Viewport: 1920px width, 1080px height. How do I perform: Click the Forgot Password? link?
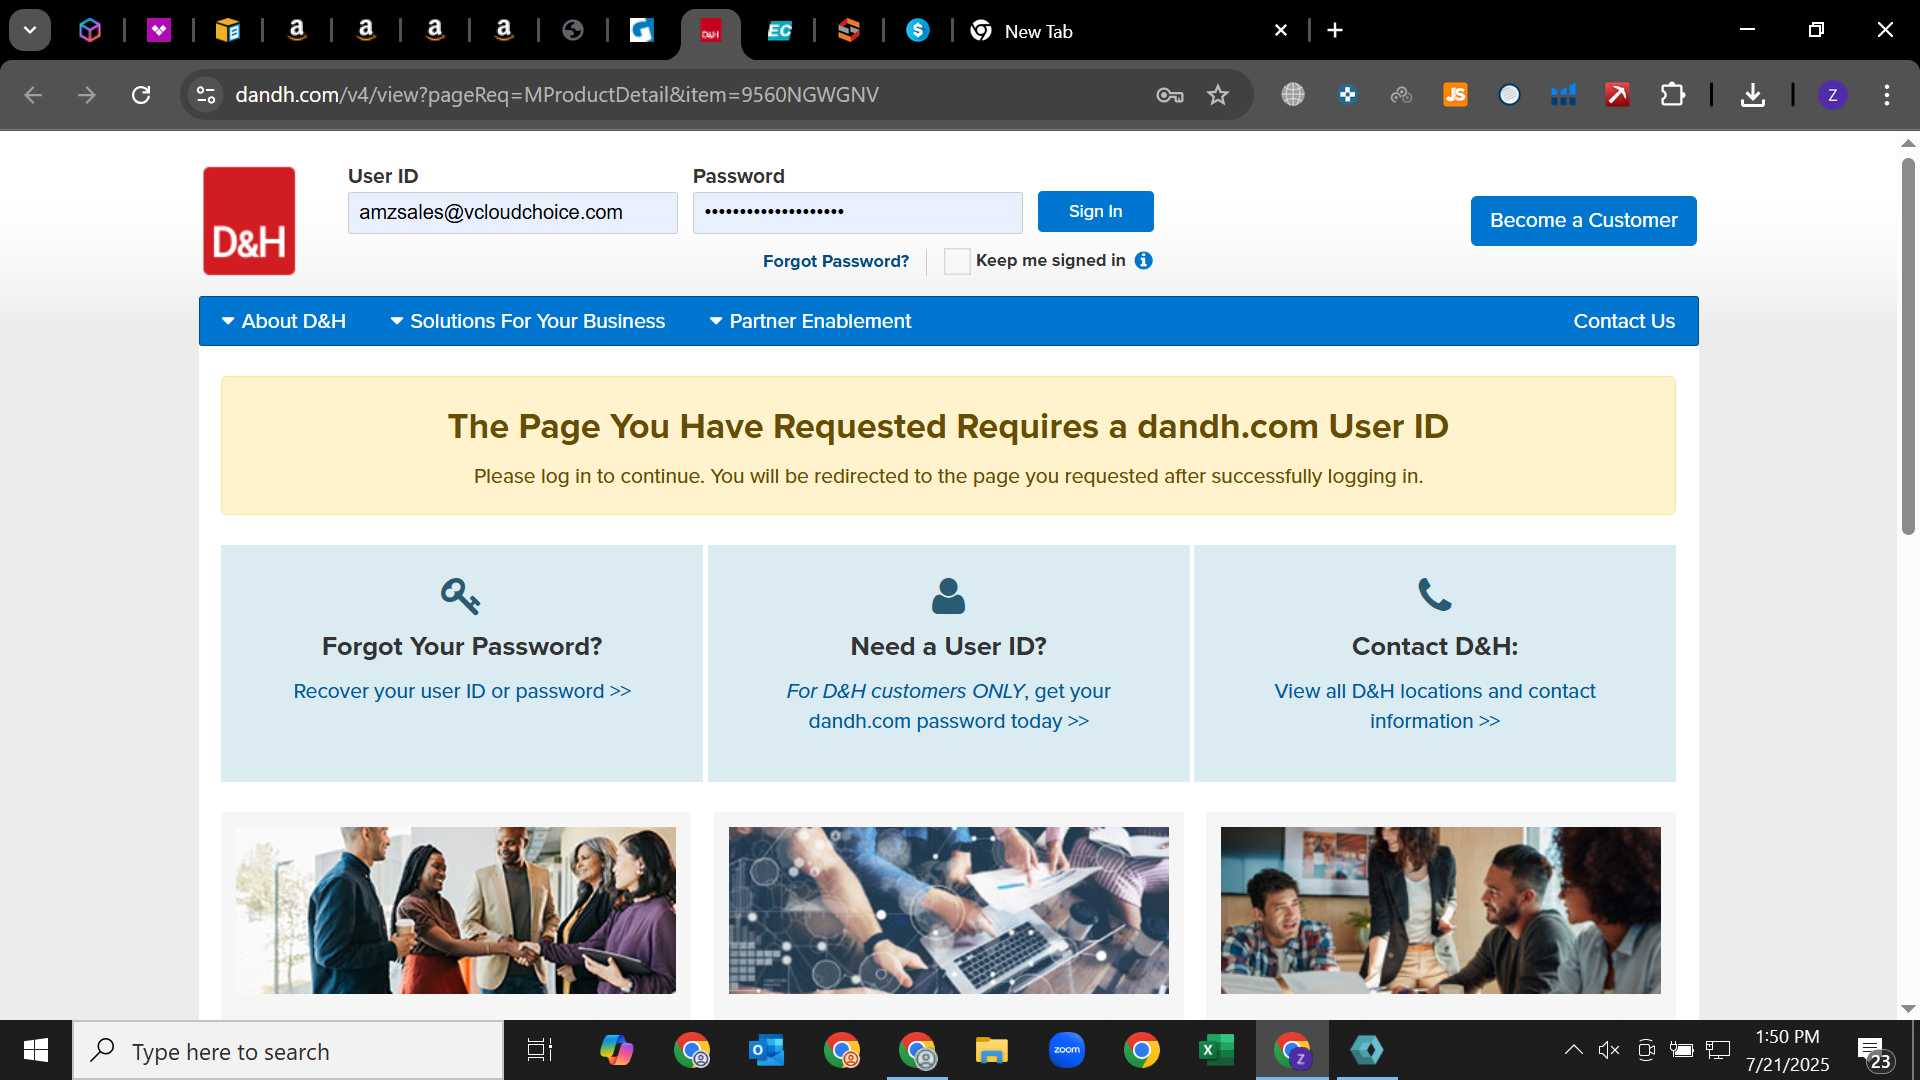point(836,261)
